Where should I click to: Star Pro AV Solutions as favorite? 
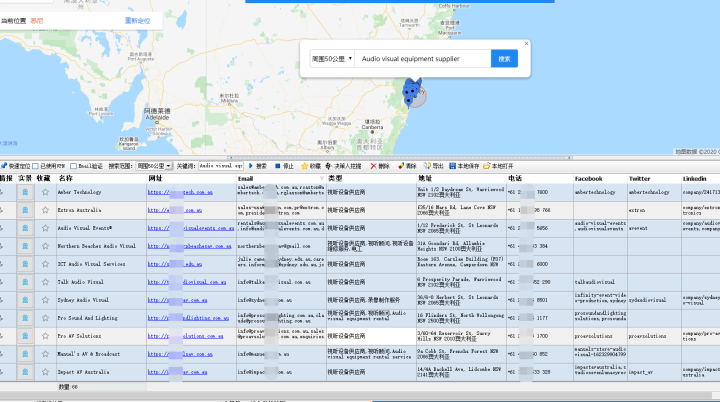pos(45,336)
